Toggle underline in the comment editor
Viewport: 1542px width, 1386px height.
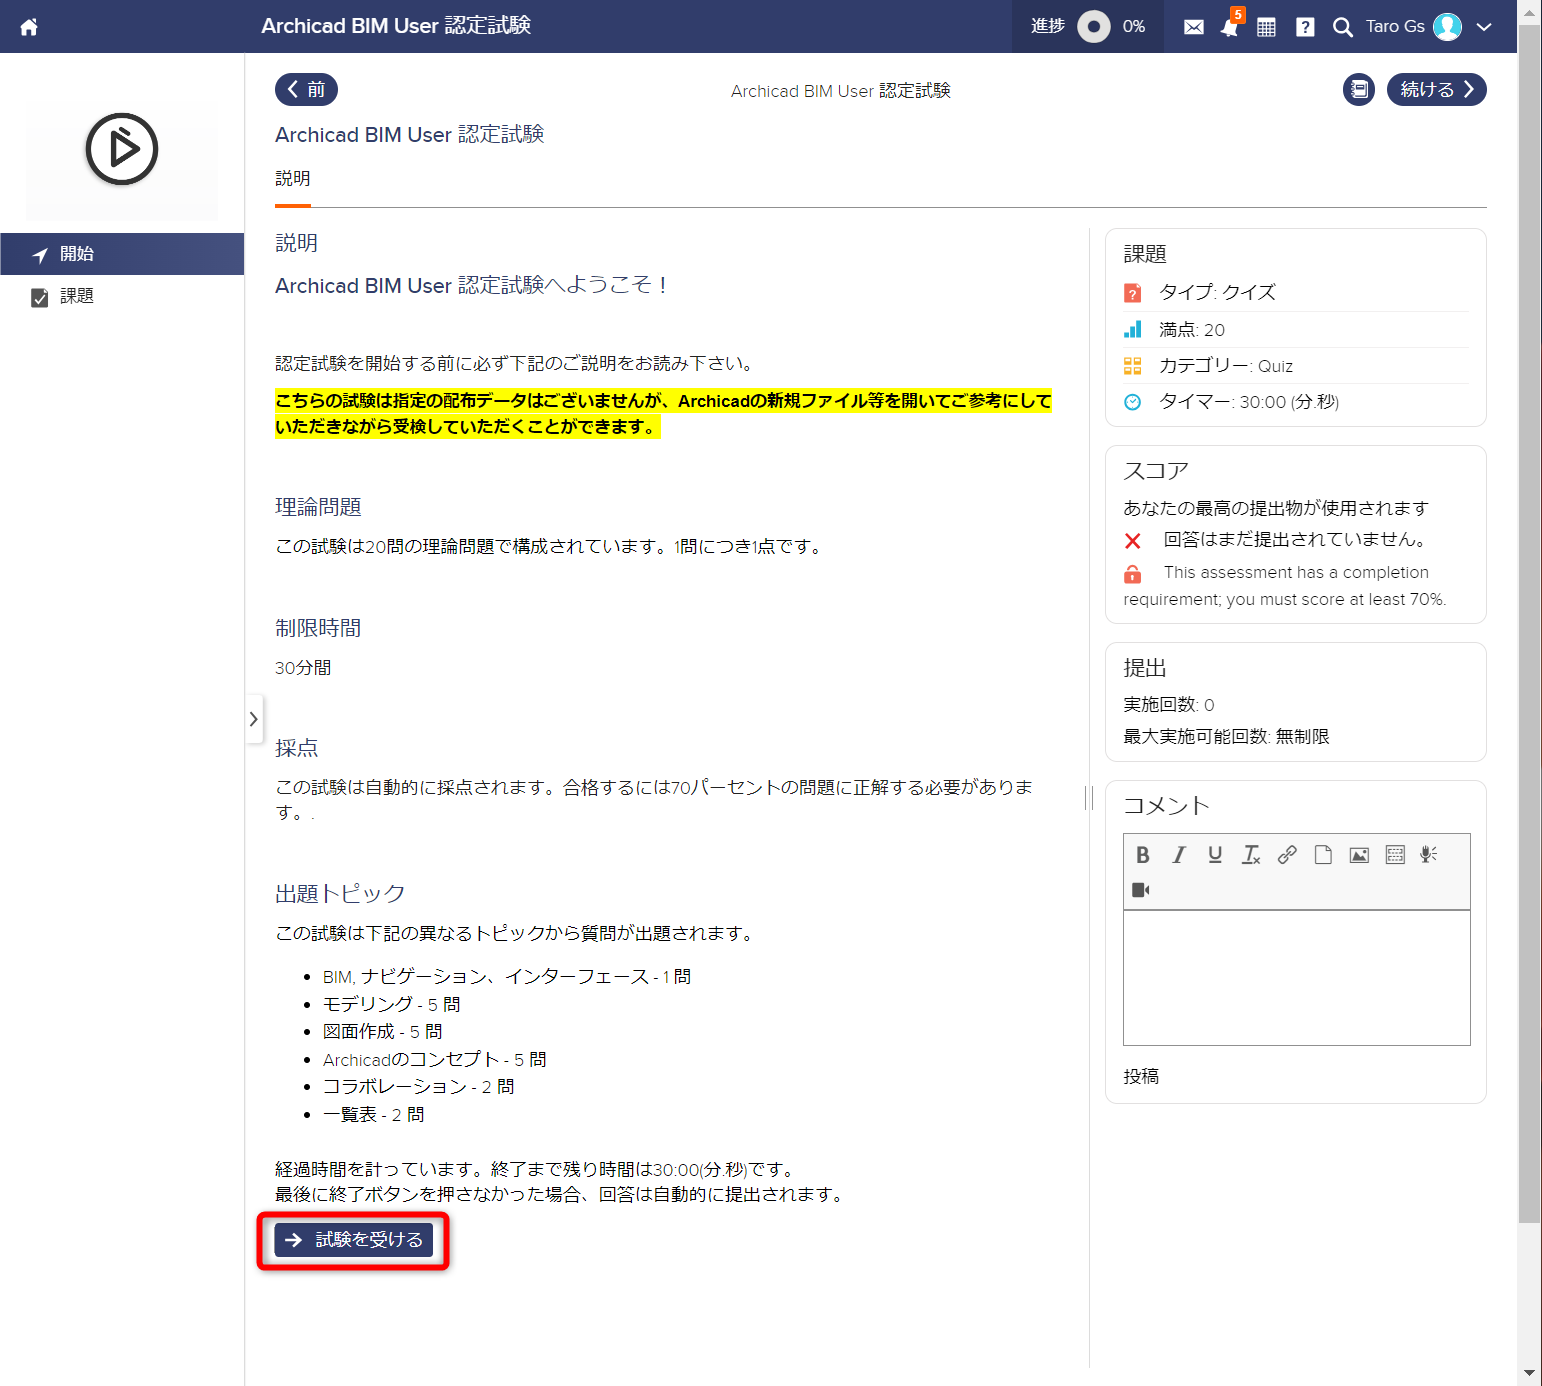pyautogui.click(x=1215, y=855)
